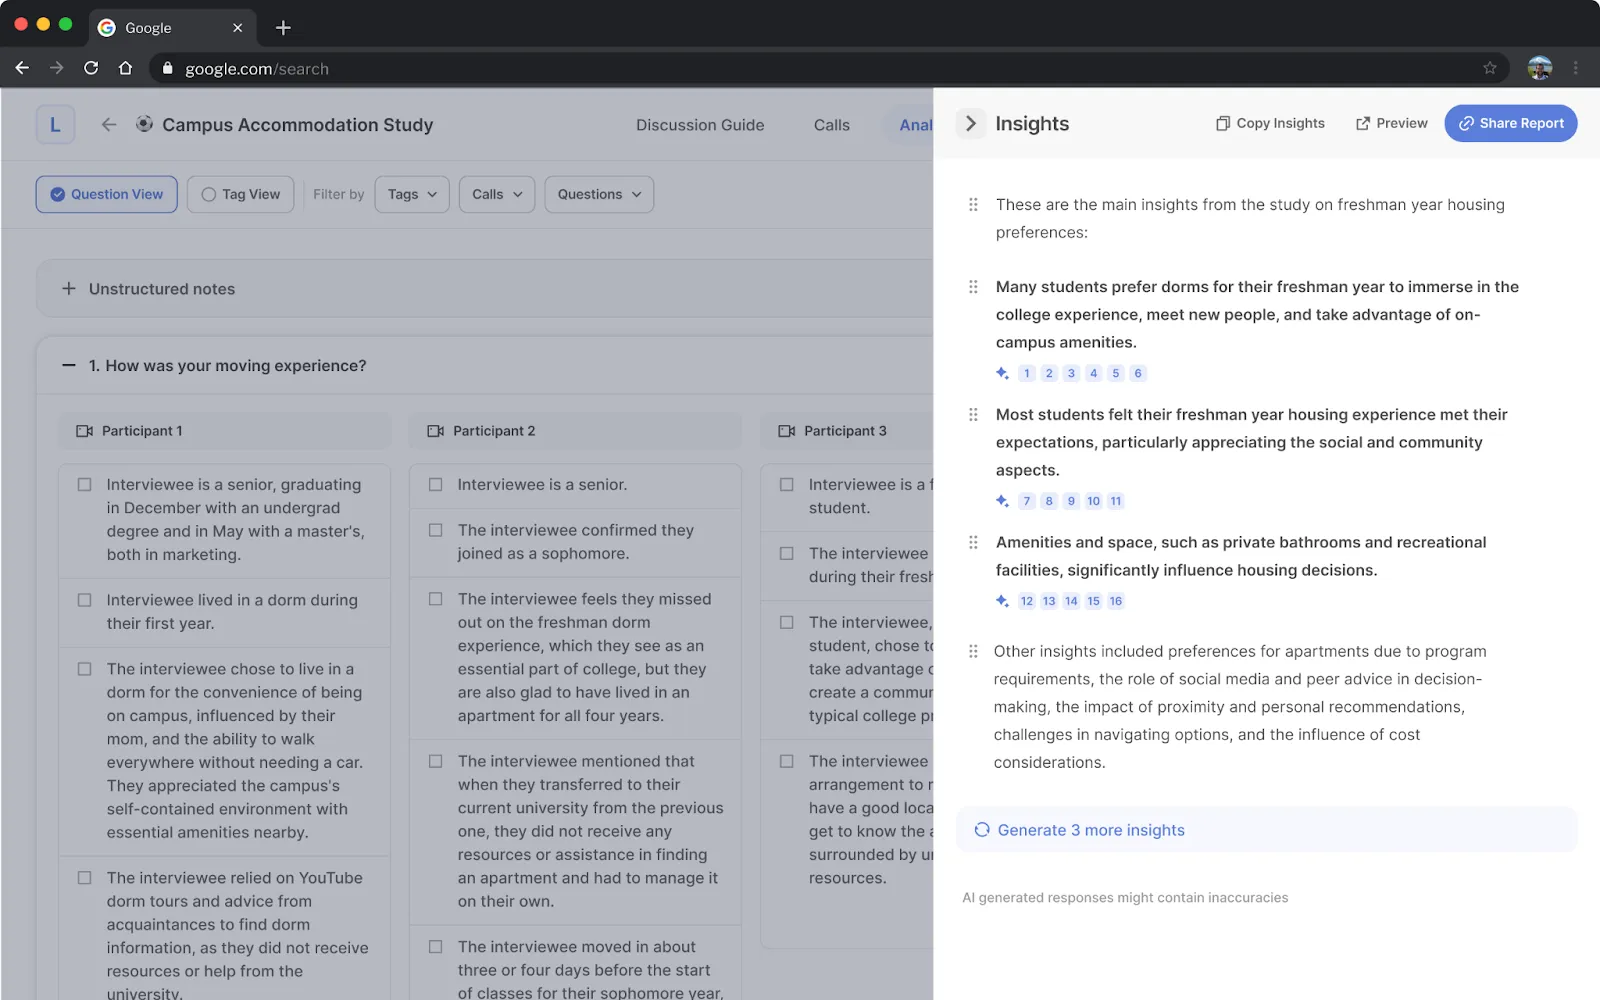Screen dimensions: 1600x1000
Task: Click Generate 3 more insights
Action: click(1266, 830)
